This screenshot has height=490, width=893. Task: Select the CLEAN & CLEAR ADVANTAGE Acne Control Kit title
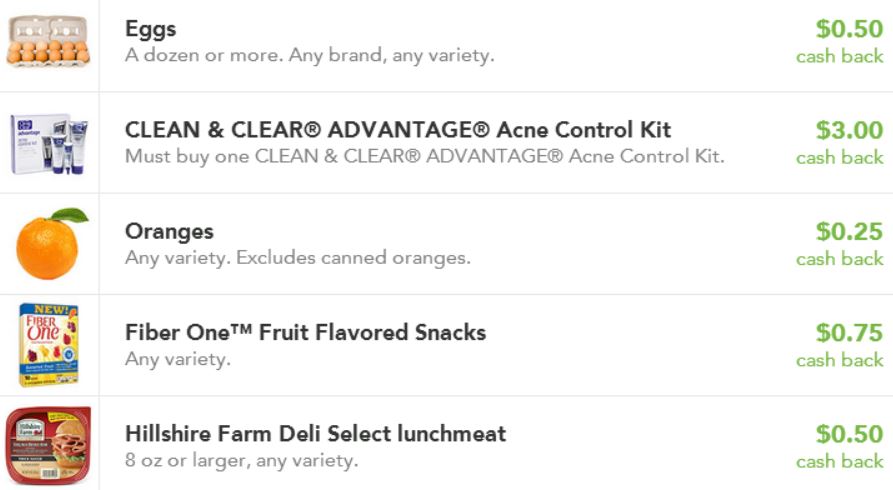(397, 130)
